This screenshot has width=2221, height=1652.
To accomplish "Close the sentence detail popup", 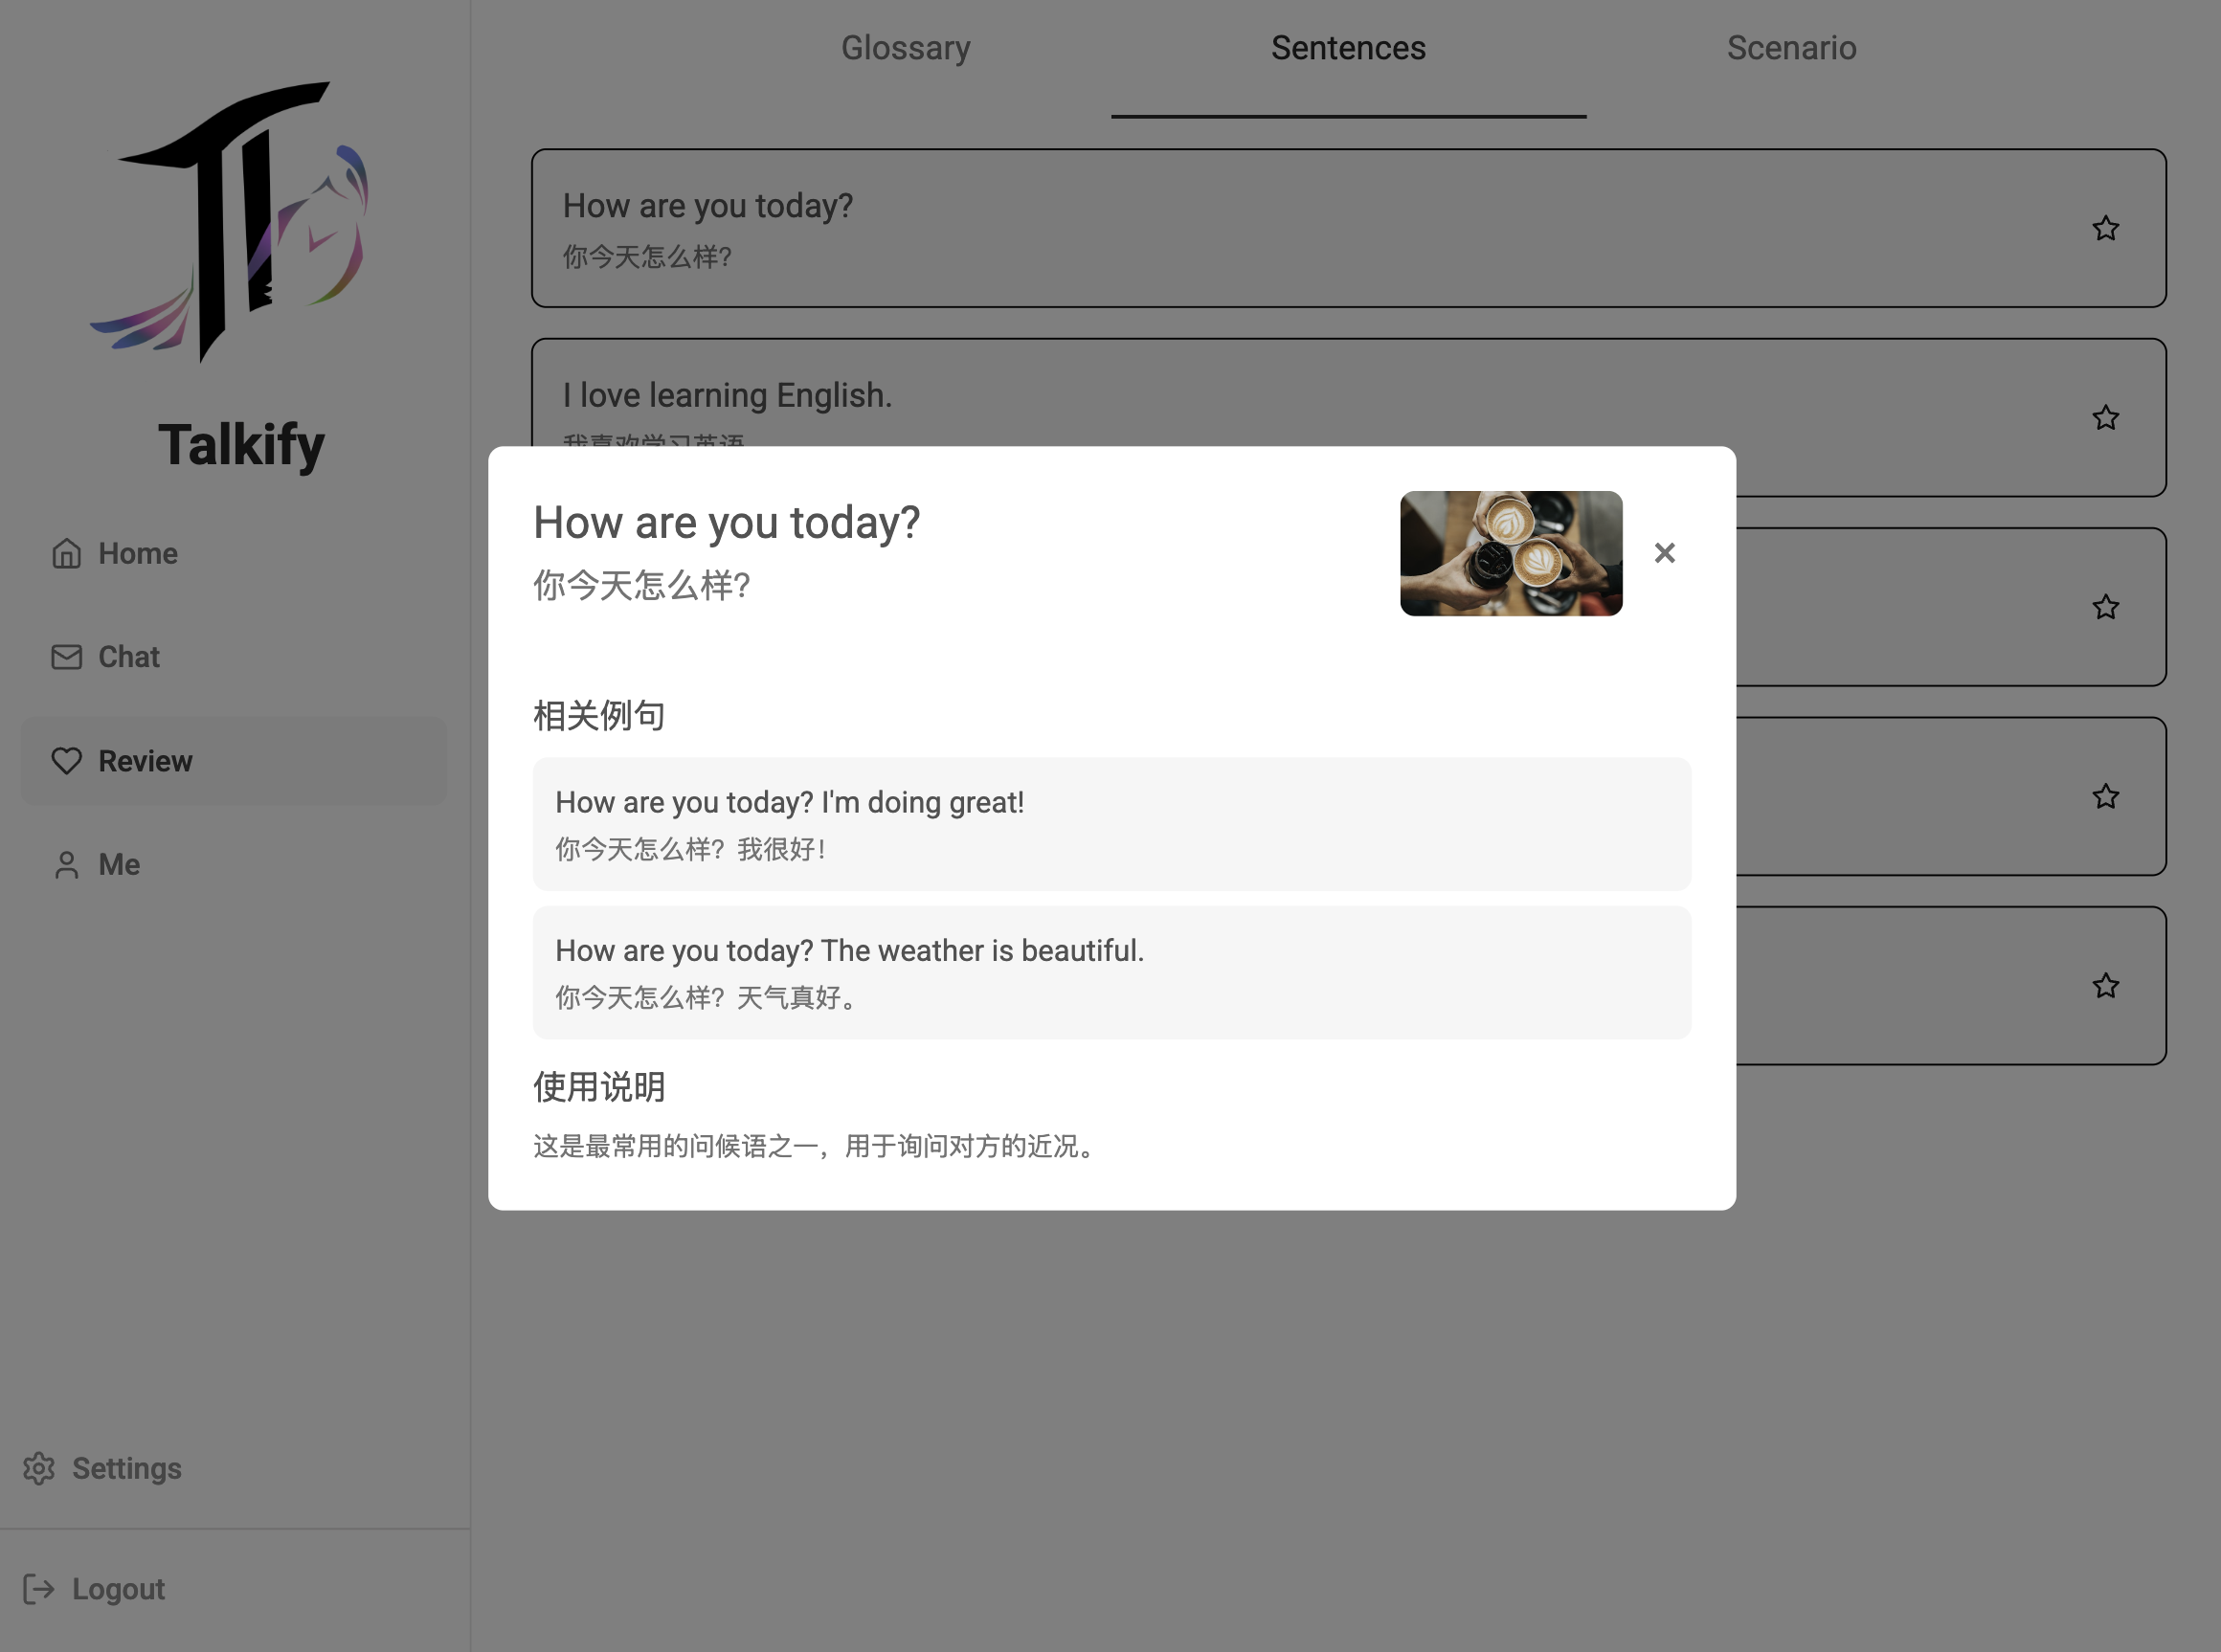I will (x=1664, y=553).
